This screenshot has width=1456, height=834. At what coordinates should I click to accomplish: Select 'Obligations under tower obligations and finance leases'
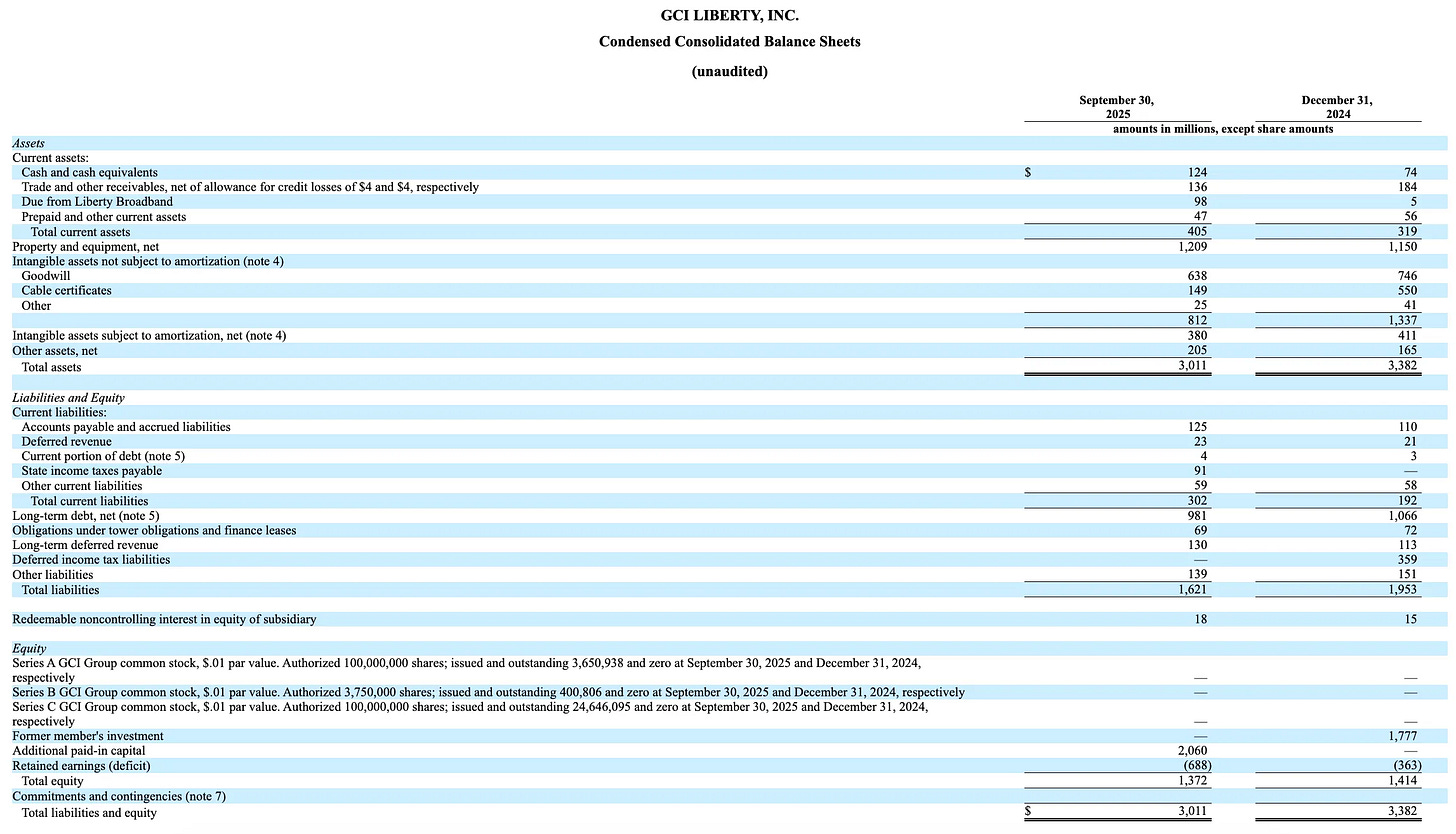point(154,530)
